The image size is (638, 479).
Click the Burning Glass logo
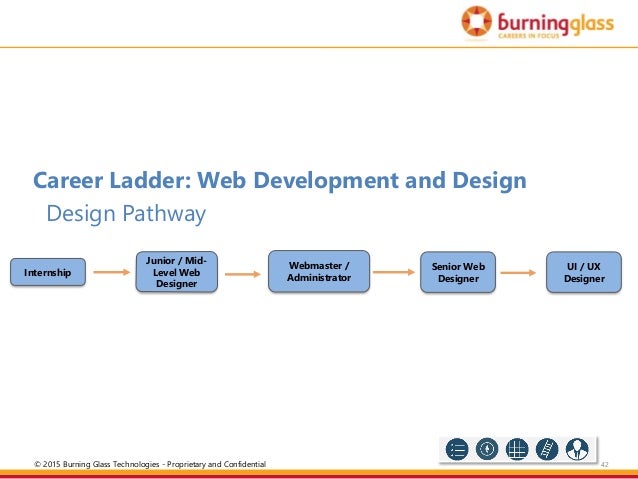click(537, 22)
